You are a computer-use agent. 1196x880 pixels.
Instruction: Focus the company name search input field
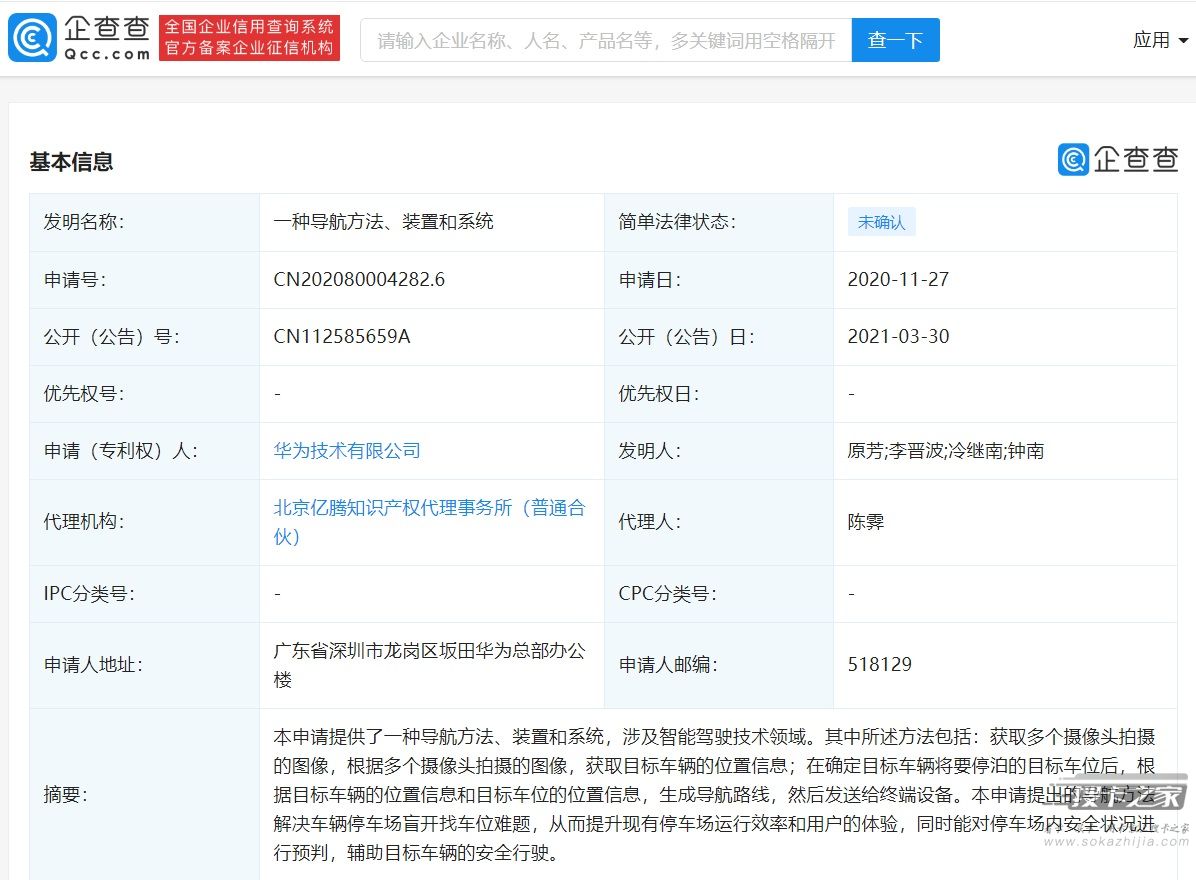606,40
